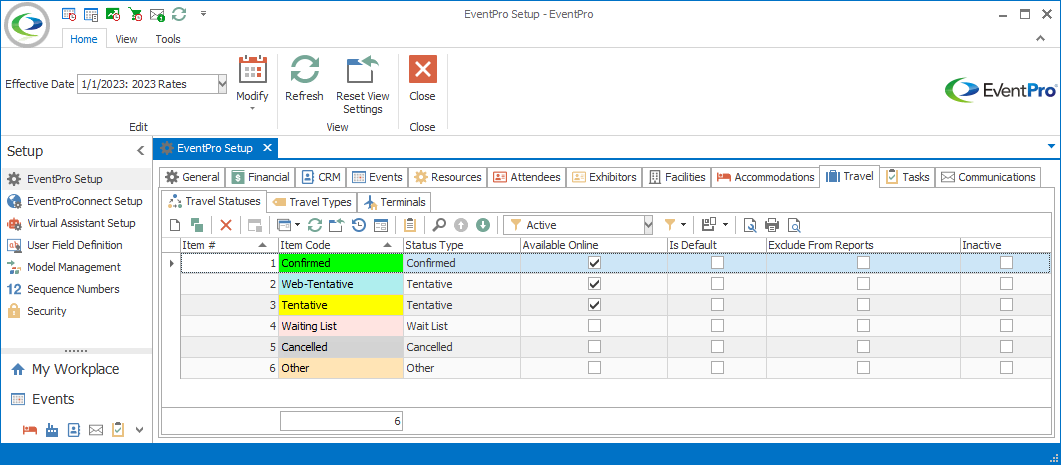Select the green Confirmed item code cell
Screen dimensions: 1061x465
(x=341, y=263)
